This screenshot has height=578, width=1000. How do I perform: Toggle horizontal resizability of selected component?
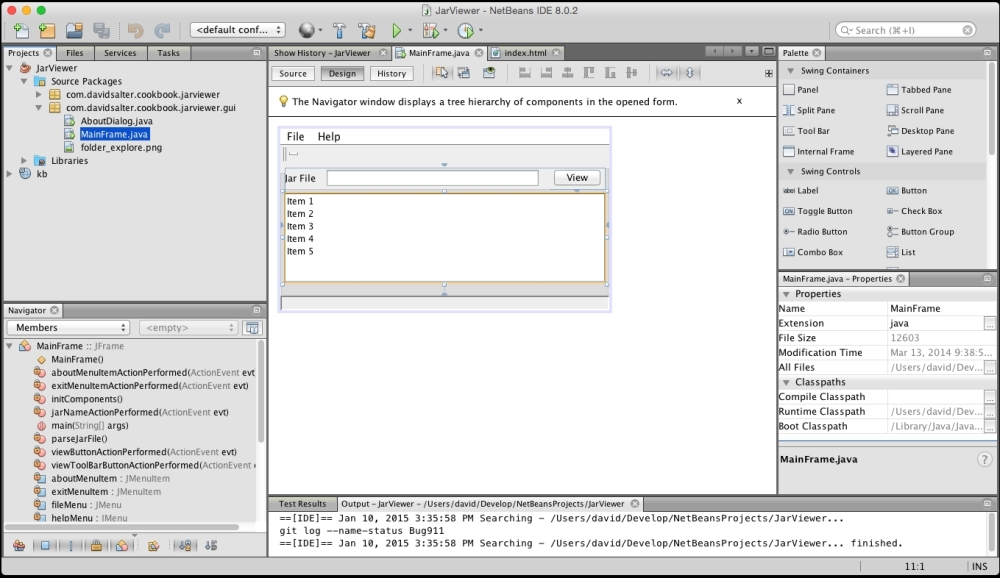(x=668, y=72)
